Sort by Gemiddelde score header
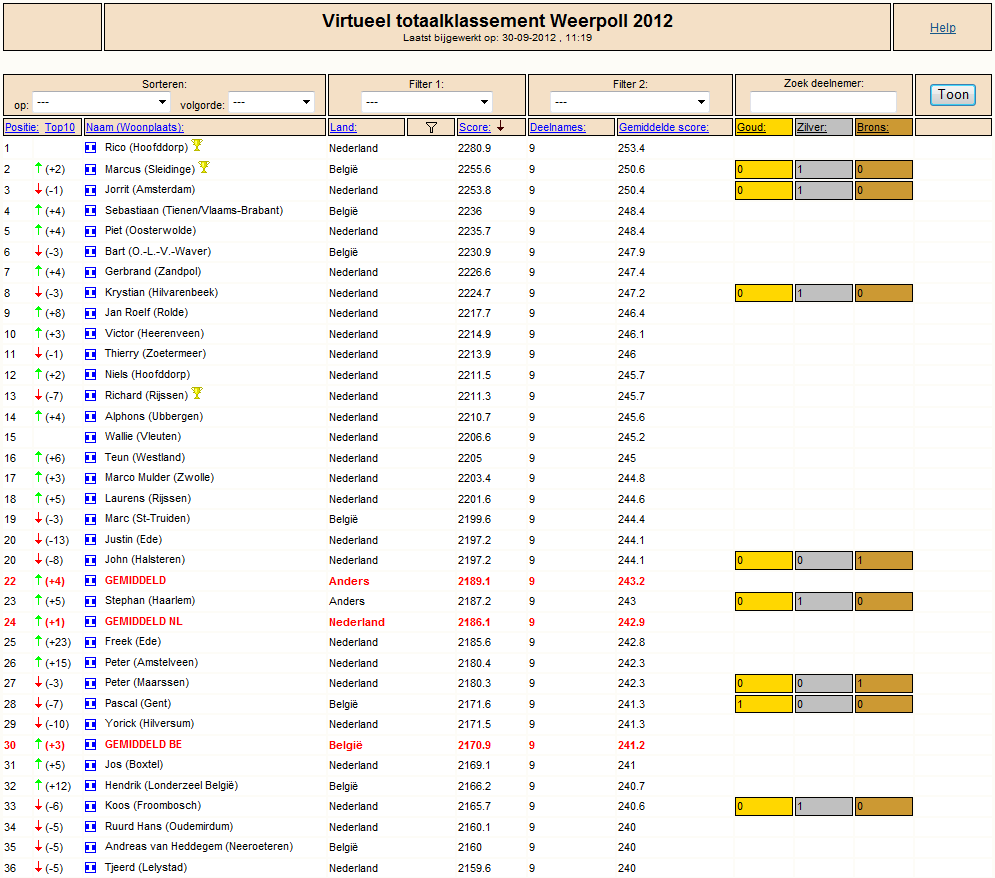 point(664,128)
